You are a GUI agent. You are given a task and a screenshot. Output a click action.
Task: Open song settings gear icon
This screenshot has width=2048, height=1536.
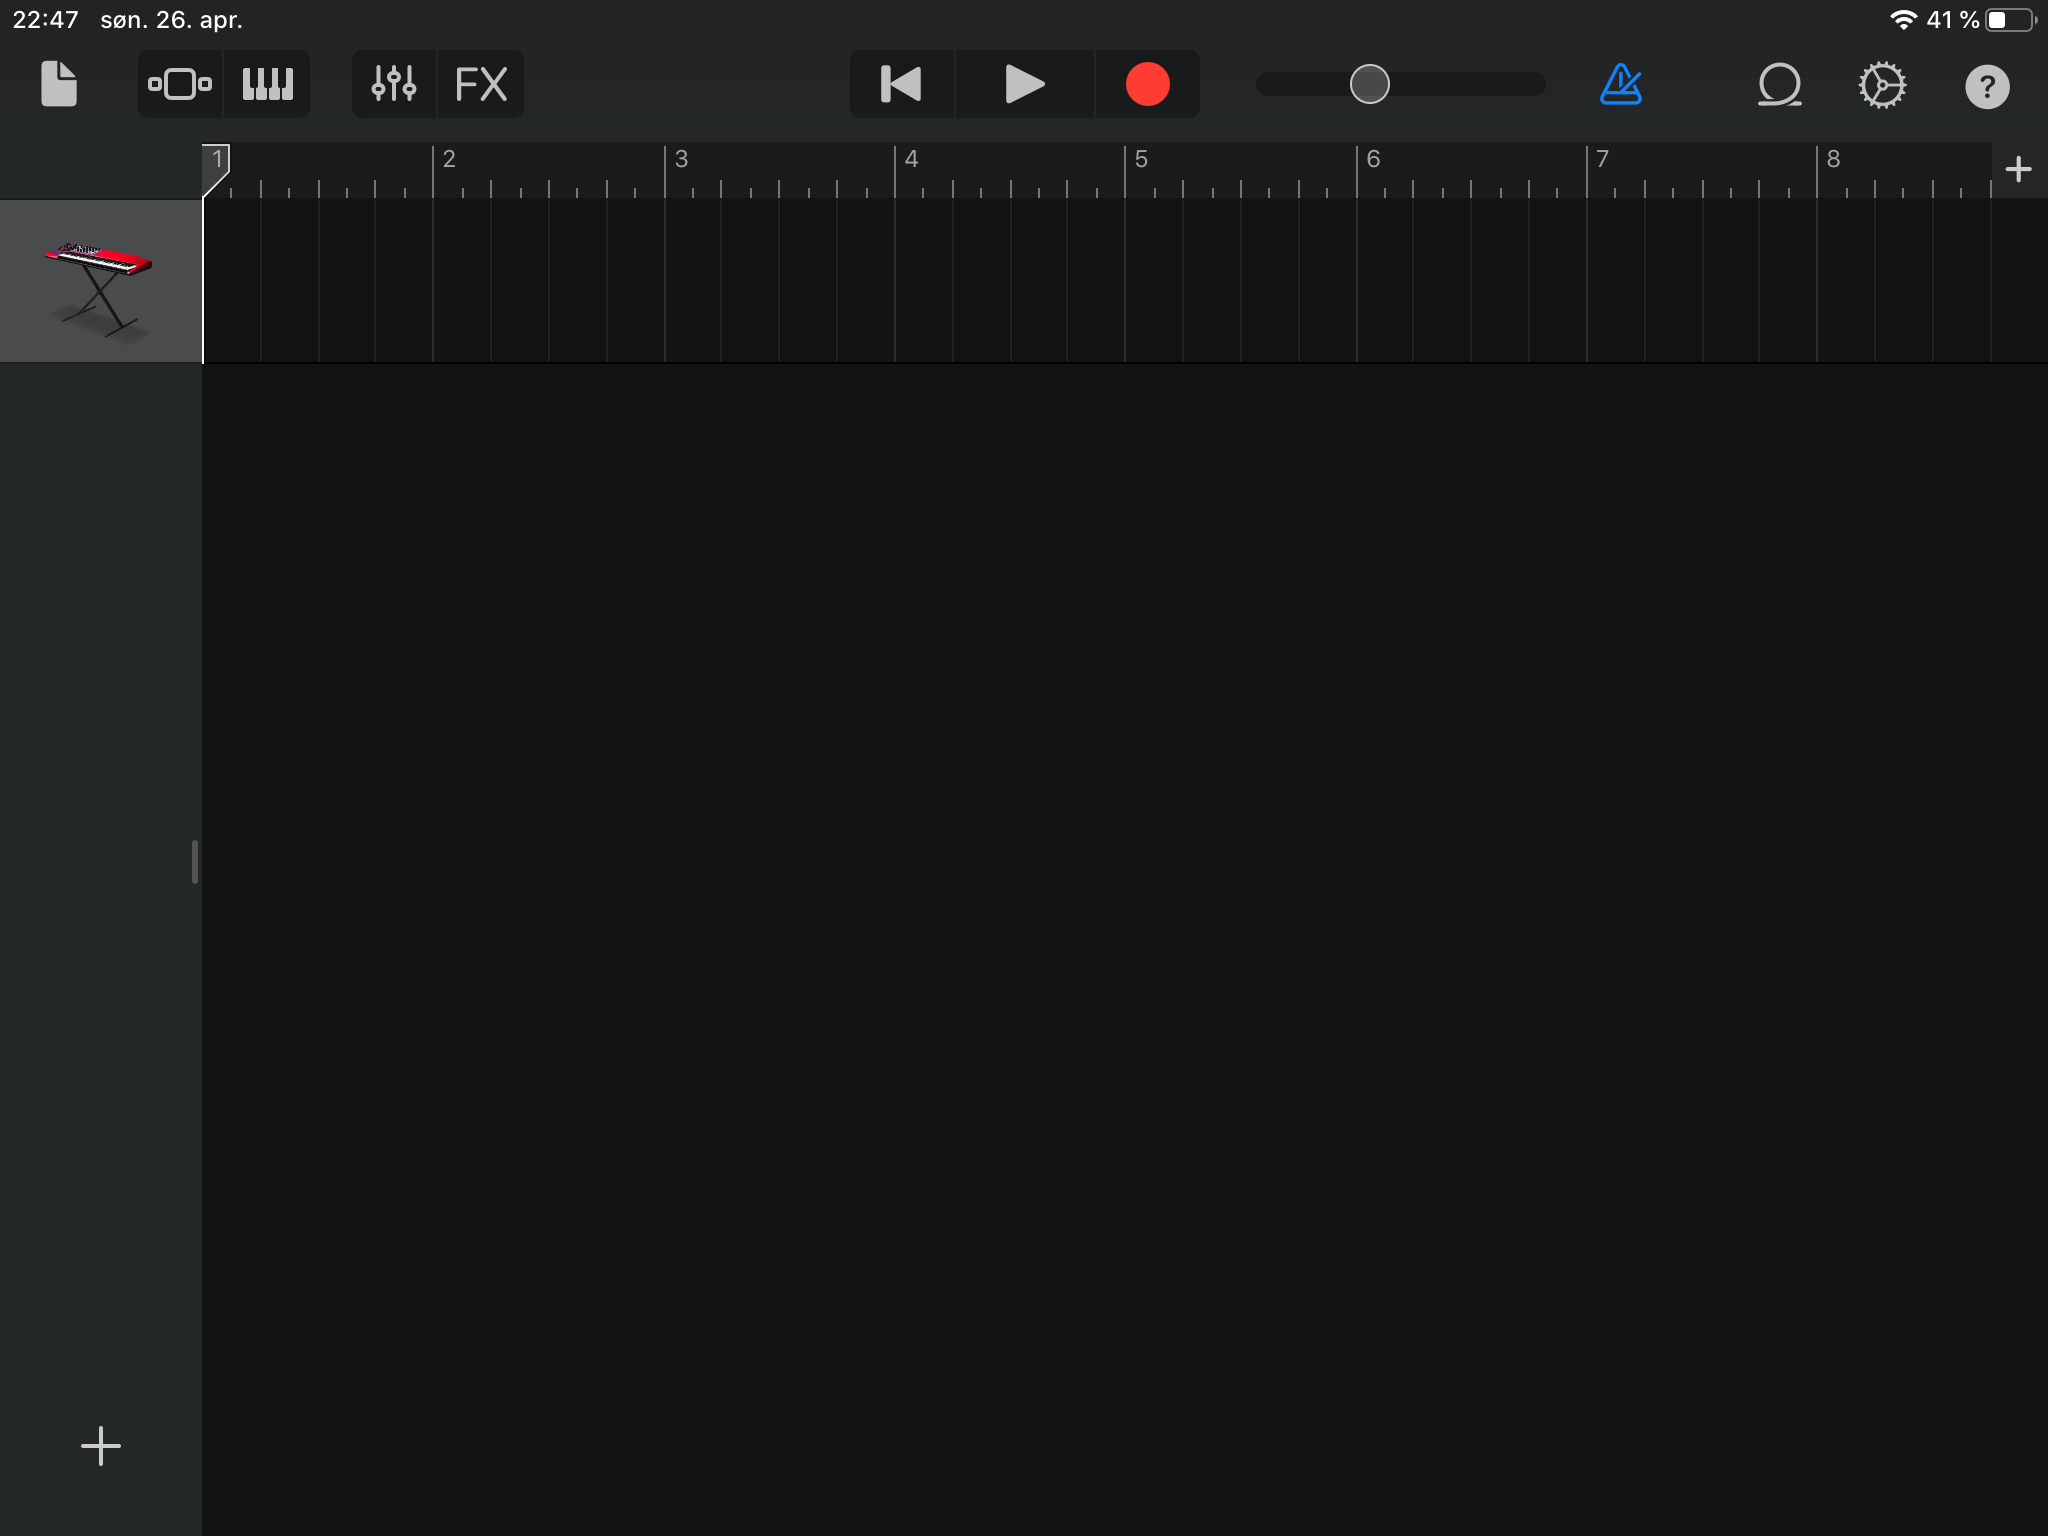pos(1882,84)
